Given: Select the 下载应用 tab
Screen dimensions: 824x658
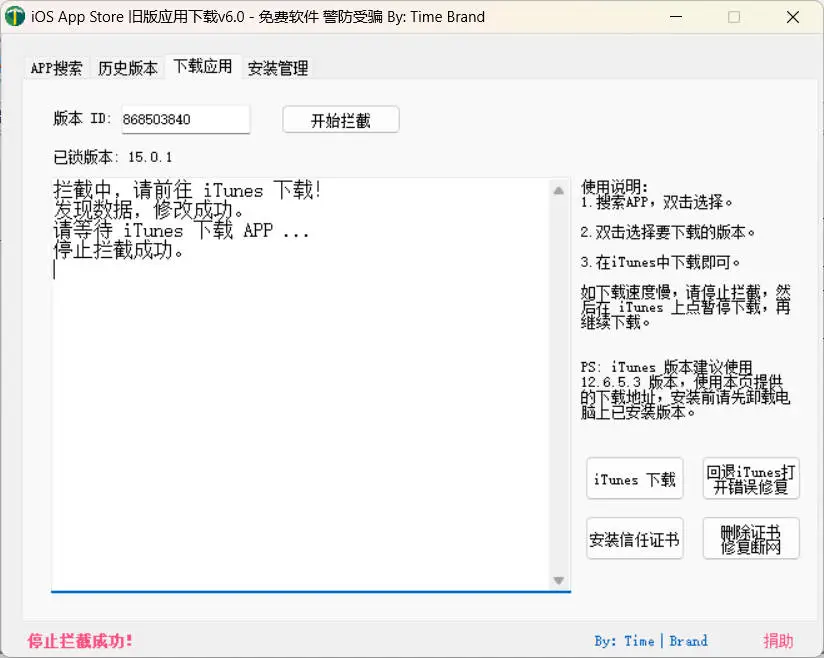Looking at the screenshot, I should coord(202,68).
